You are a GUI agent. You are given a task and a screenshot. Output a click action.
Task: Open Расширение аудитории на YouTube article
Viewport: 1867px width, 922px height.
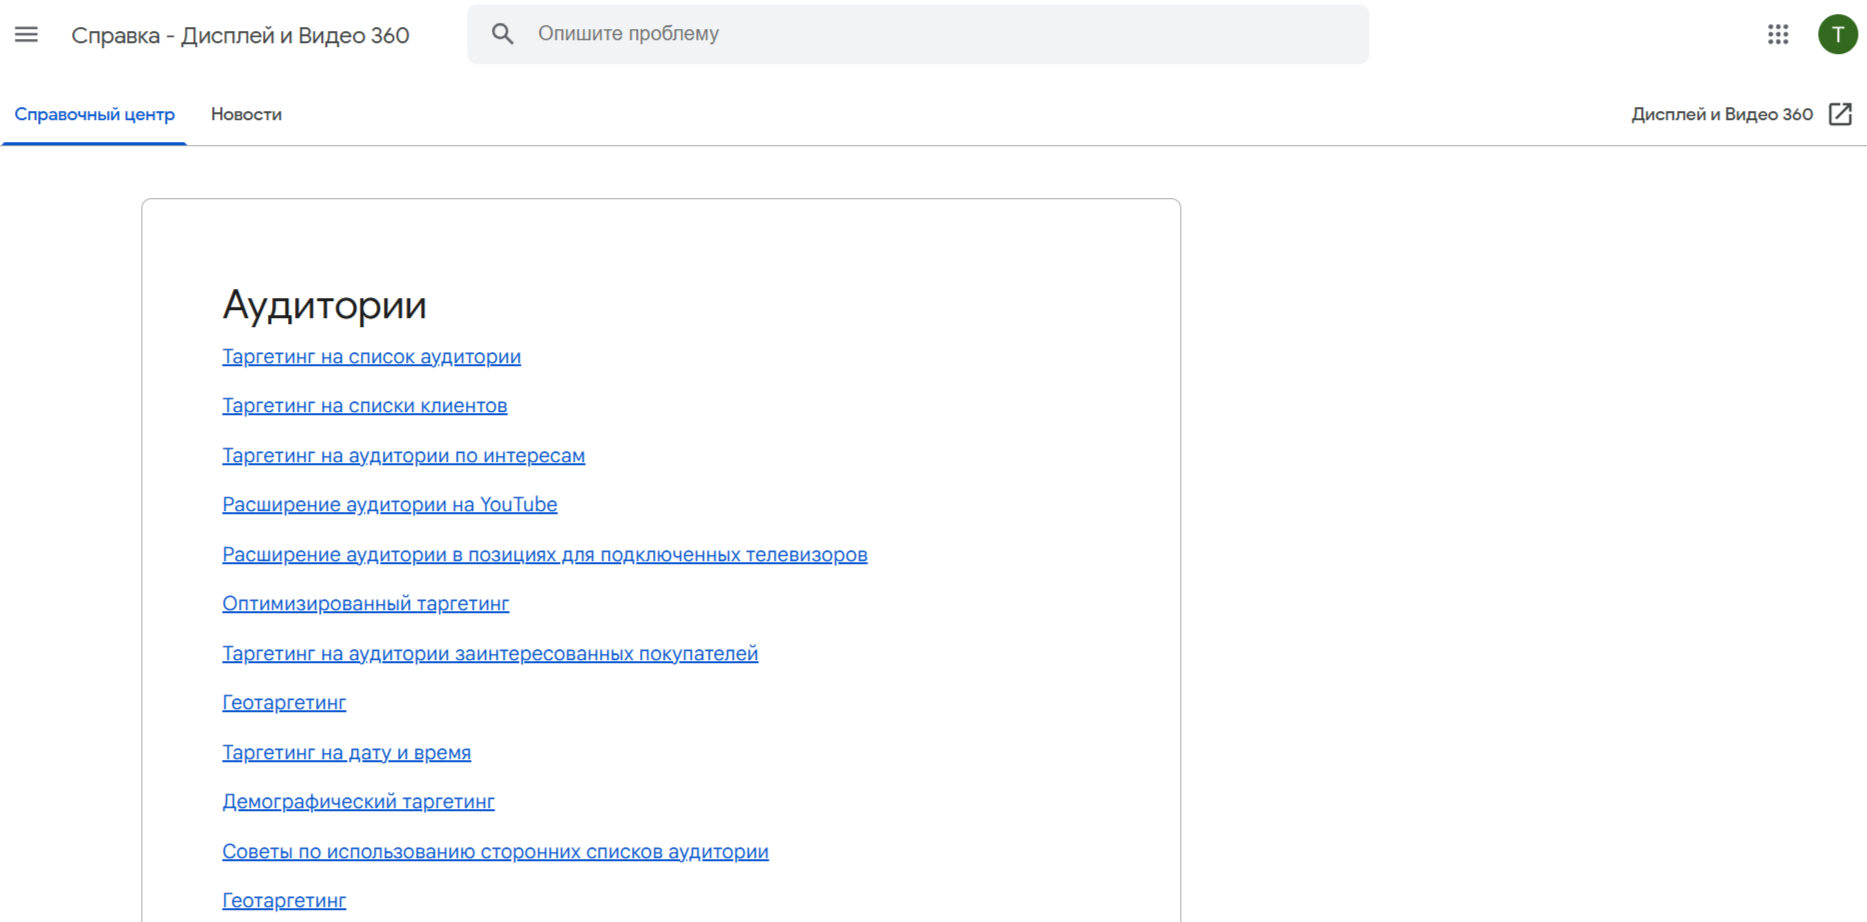[x=390, y=505]
